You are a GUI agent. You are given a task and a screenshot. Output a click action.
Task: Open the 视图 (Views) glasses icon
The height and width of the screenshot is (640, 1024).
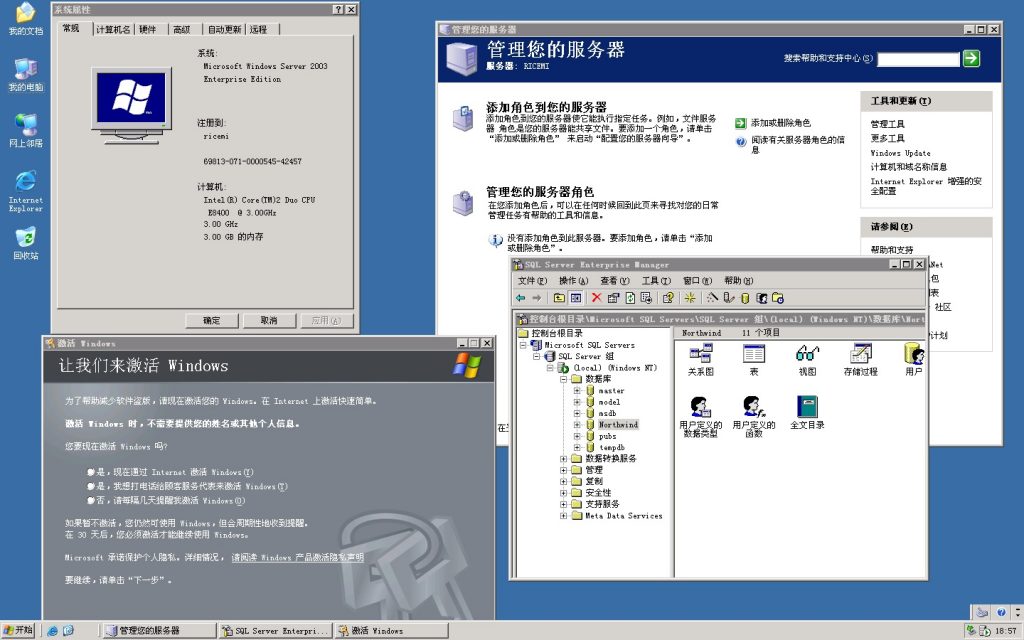[x=807, y=359]
